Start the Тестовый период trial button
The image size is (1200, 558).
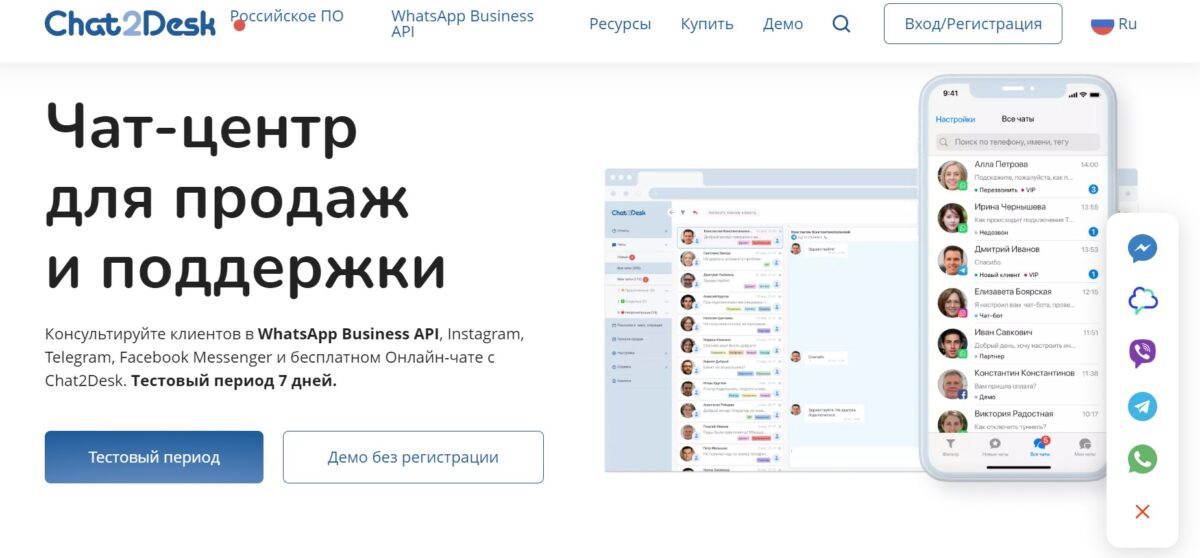click(x=154, y=457)
